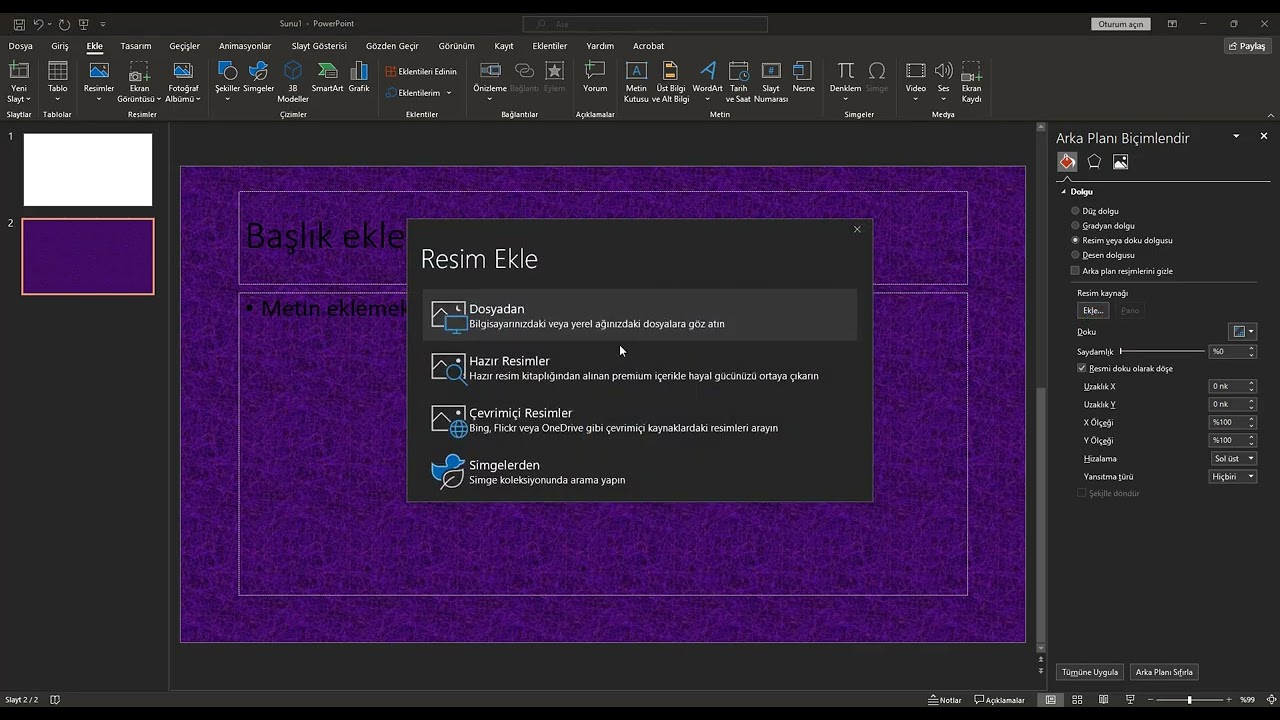Collapse the Dolgu section

tap(1064, 191)
